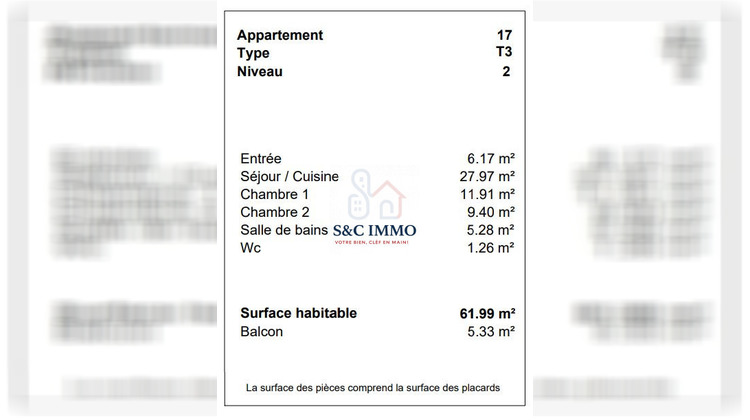This screenshot has width=750, height=420.
Task: Click the footnote about placards surface
Action: (x=373, y=387)
